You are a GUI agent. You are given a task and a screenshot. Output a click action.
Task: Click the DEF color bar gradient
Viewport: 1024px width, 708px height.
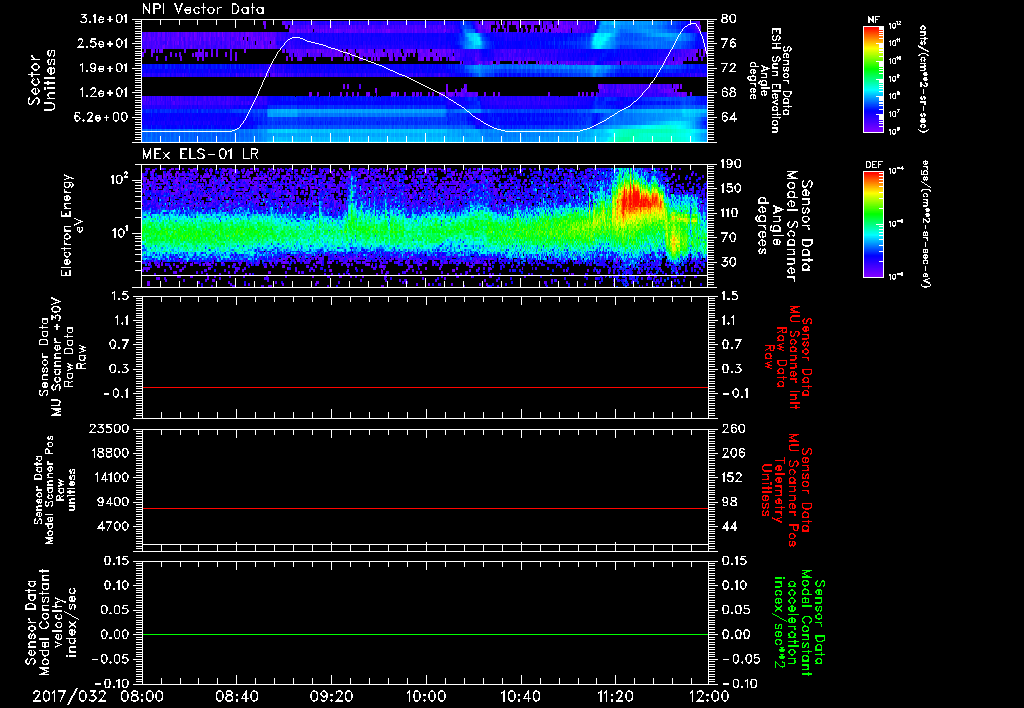click(x=874, y=224)
